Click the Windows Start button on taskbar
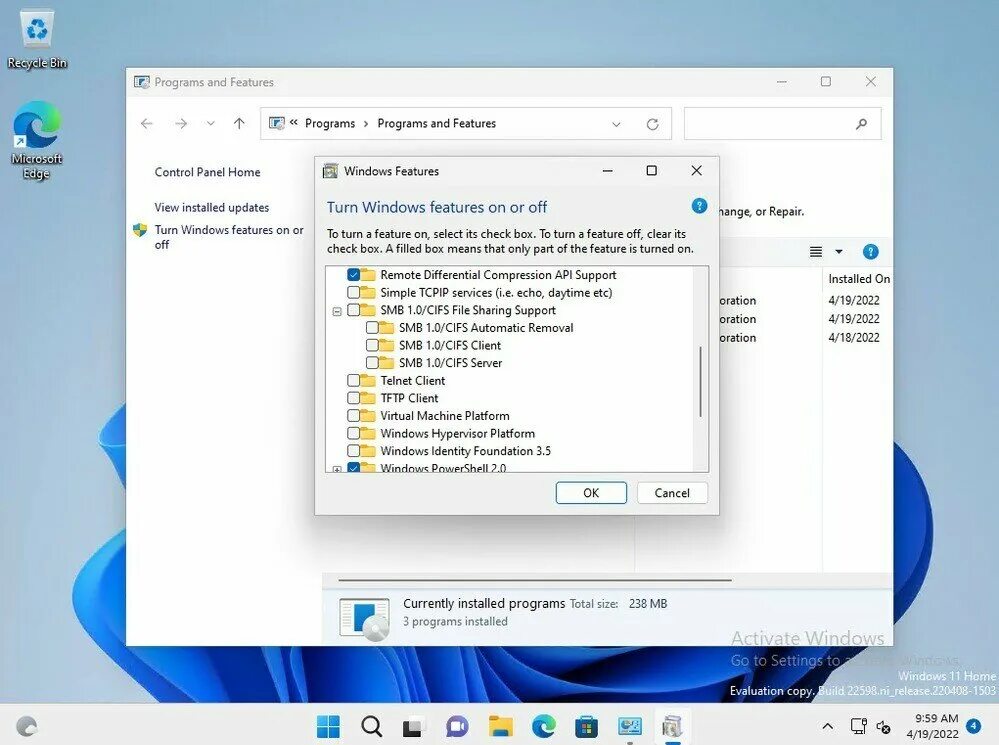Image resolution: width=999 pixels, height=745 pixels. 328,726
